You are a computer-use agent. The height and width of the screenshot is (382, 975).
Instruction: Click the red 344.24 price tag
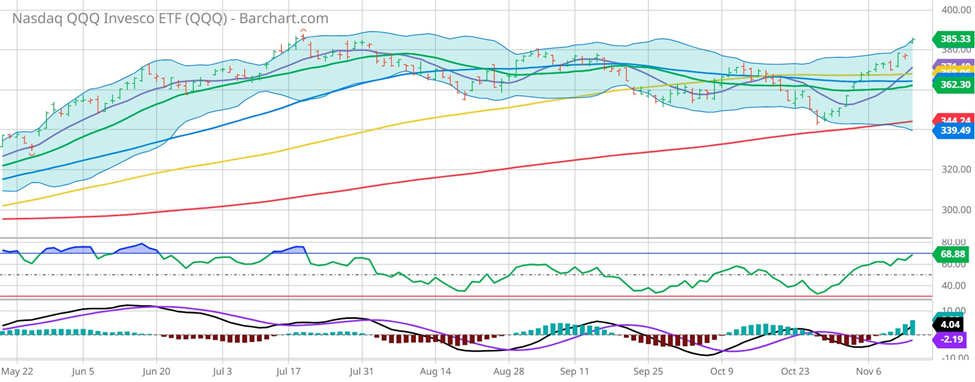(952, 119)
